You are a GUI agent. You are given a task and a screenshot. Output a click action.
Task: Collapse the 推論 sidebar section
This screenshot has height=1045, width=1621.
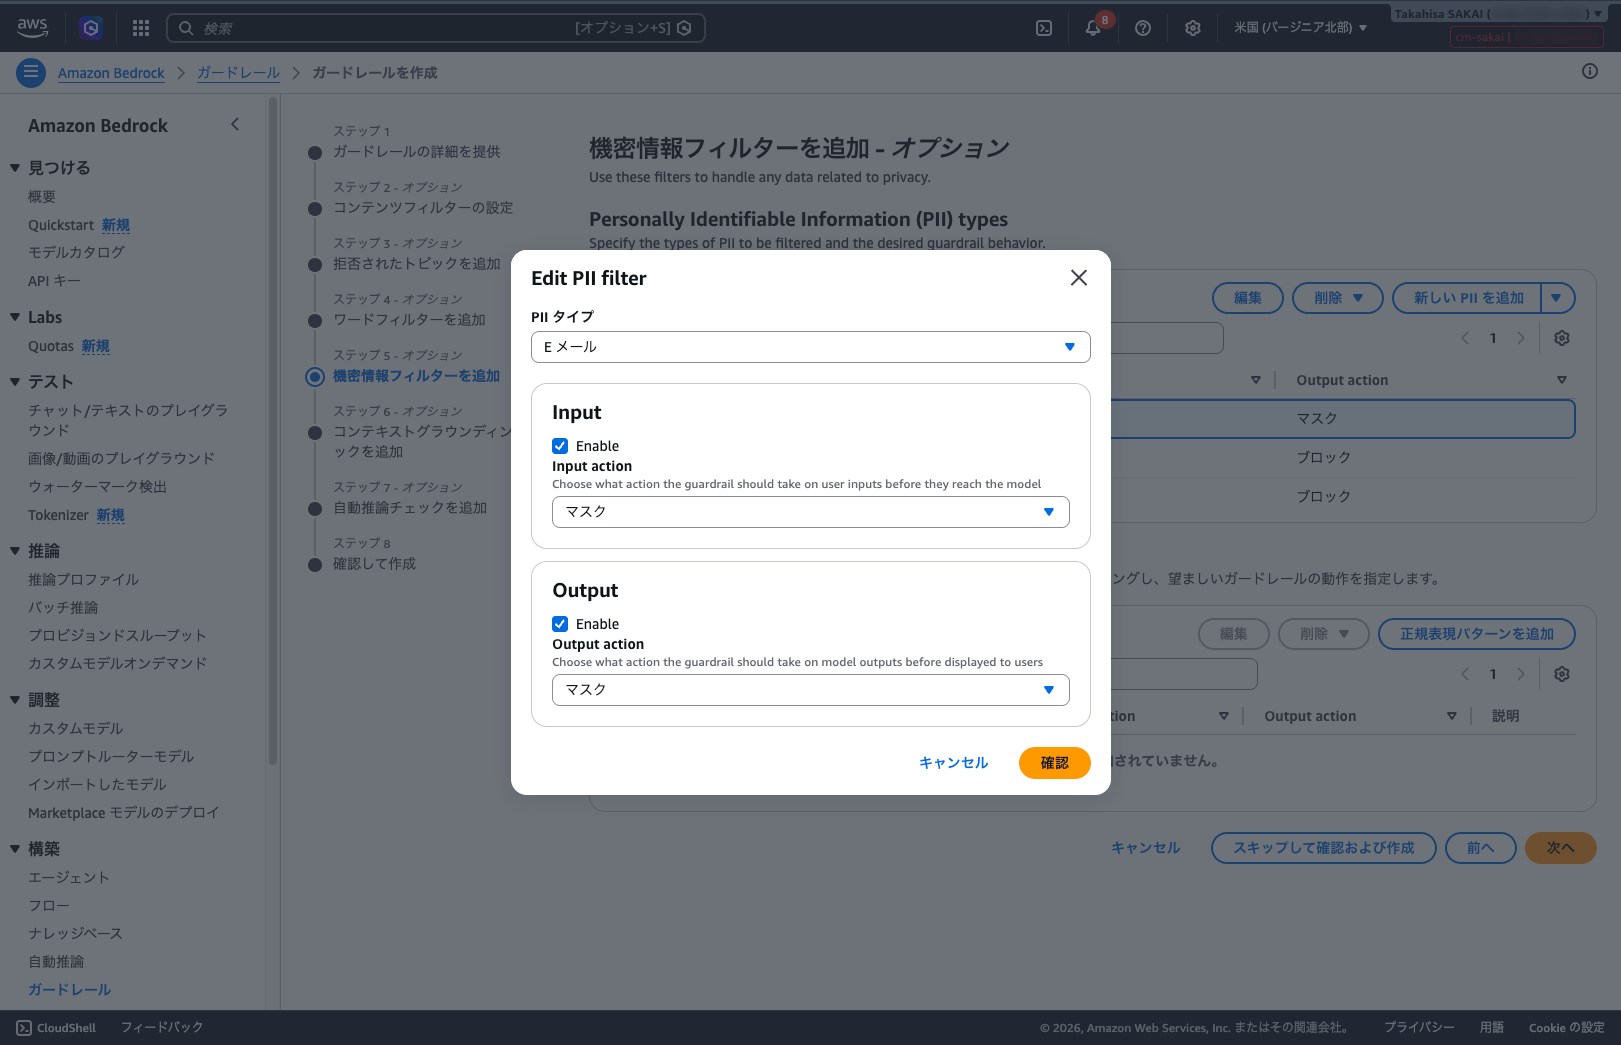click(15, 551)
